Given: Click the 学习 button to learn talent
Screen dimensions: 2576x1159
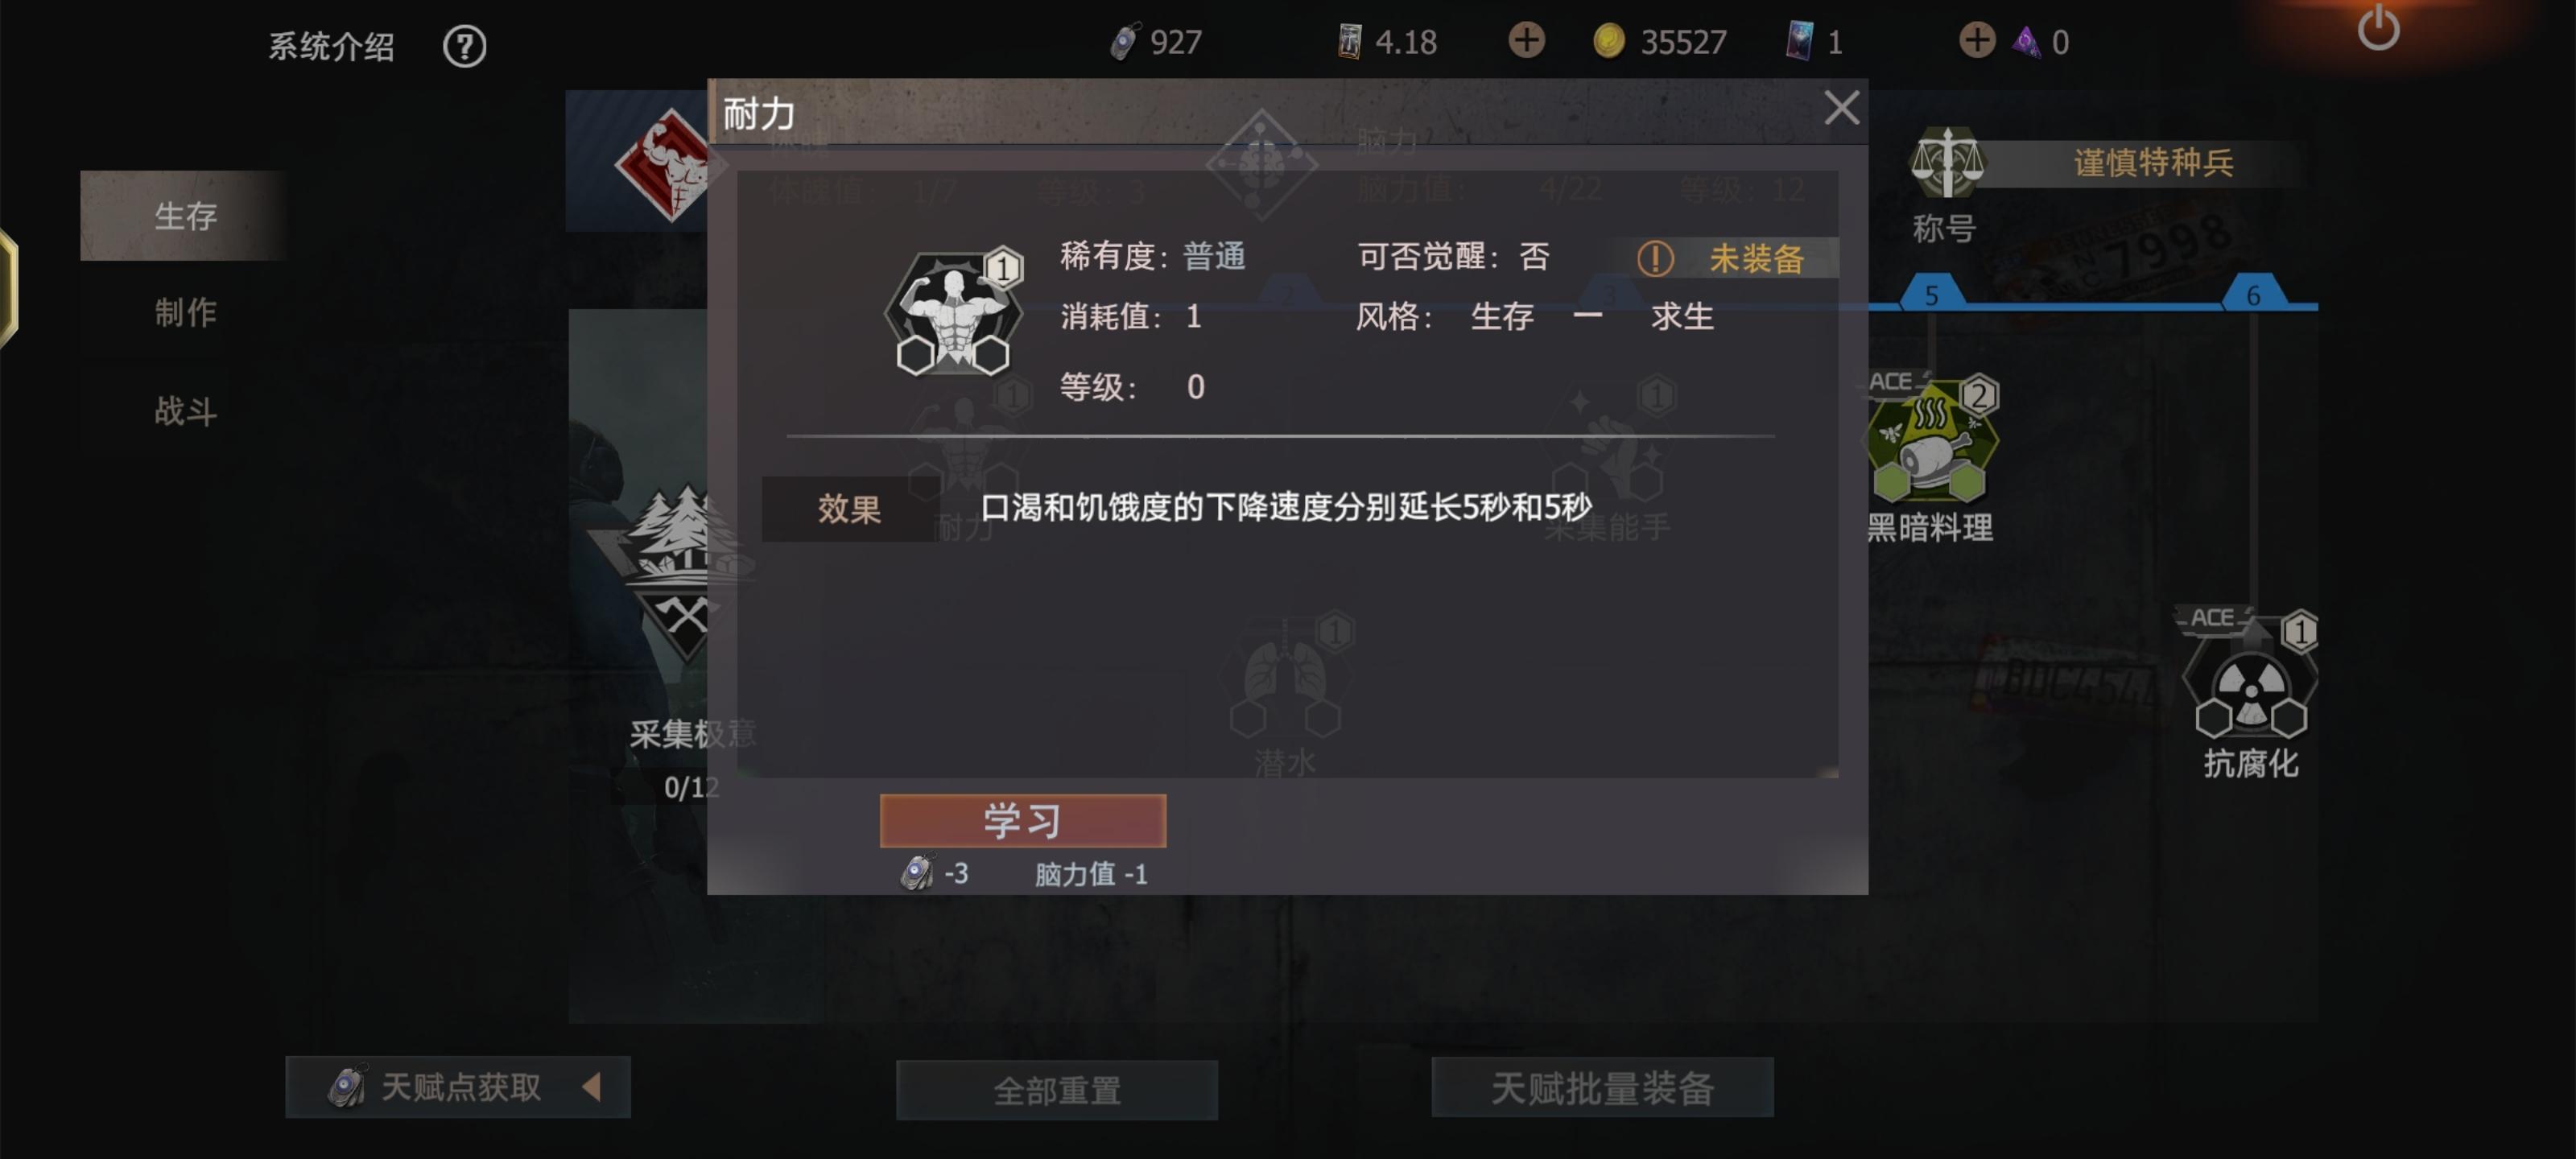Looking at the screenshot, I should pos(1022,820).
